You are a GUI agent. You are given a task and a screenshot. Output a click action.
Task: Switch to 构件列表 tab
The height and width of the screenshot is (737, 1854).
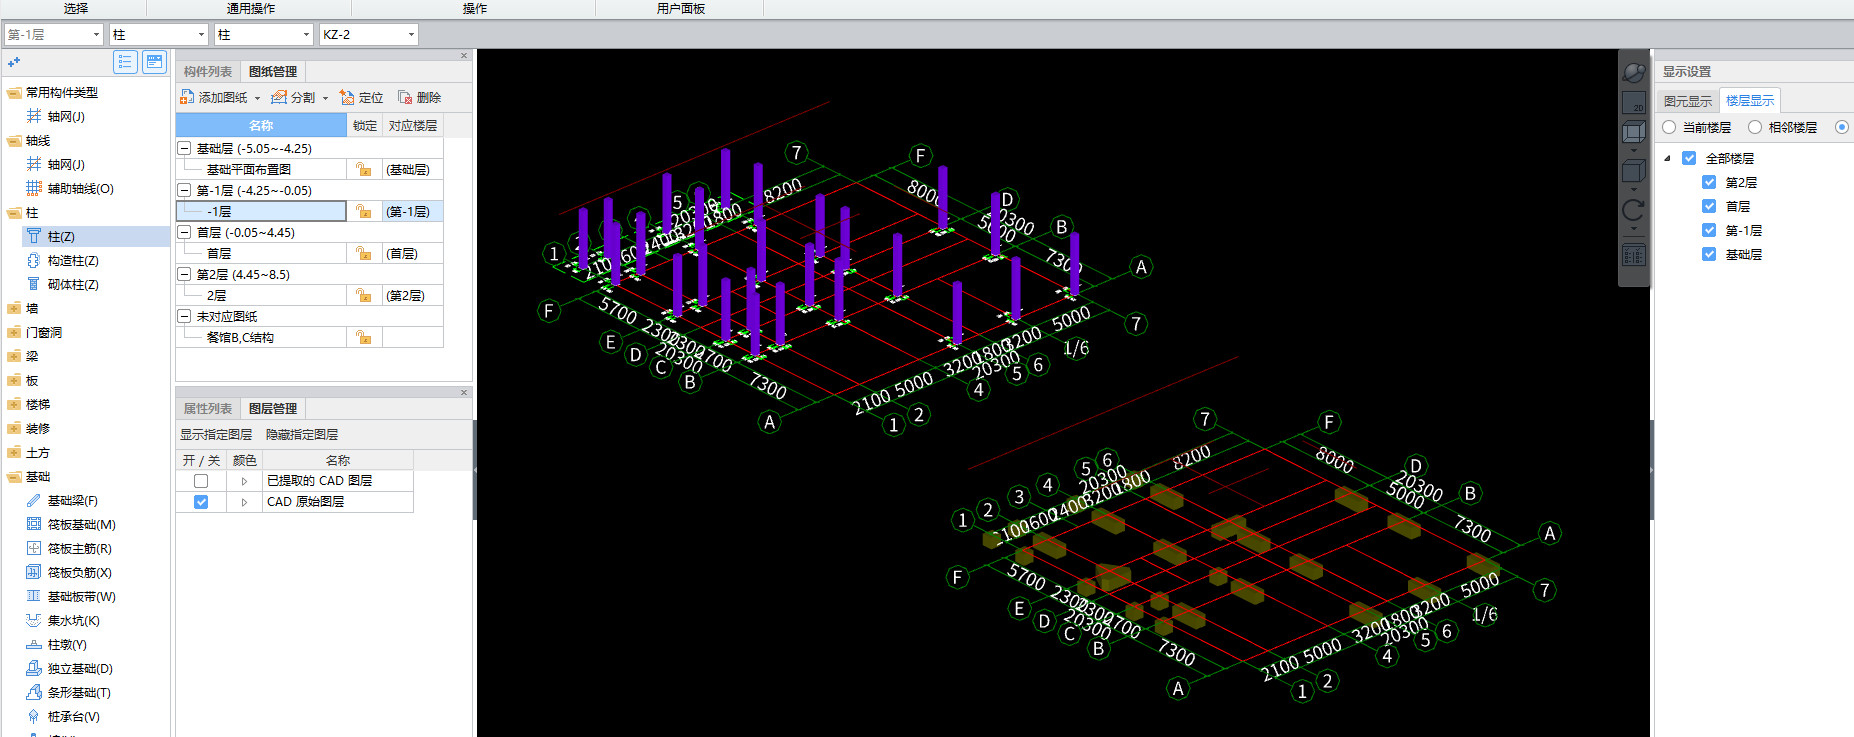pos(208,72)
